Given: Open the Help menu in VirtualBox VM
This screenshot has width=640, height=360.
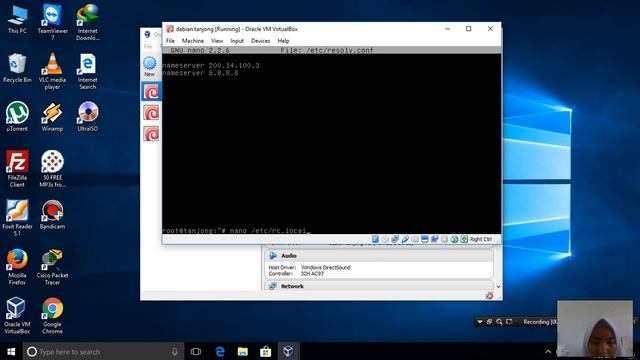Looking at the screenshot, I should (283, 41).
